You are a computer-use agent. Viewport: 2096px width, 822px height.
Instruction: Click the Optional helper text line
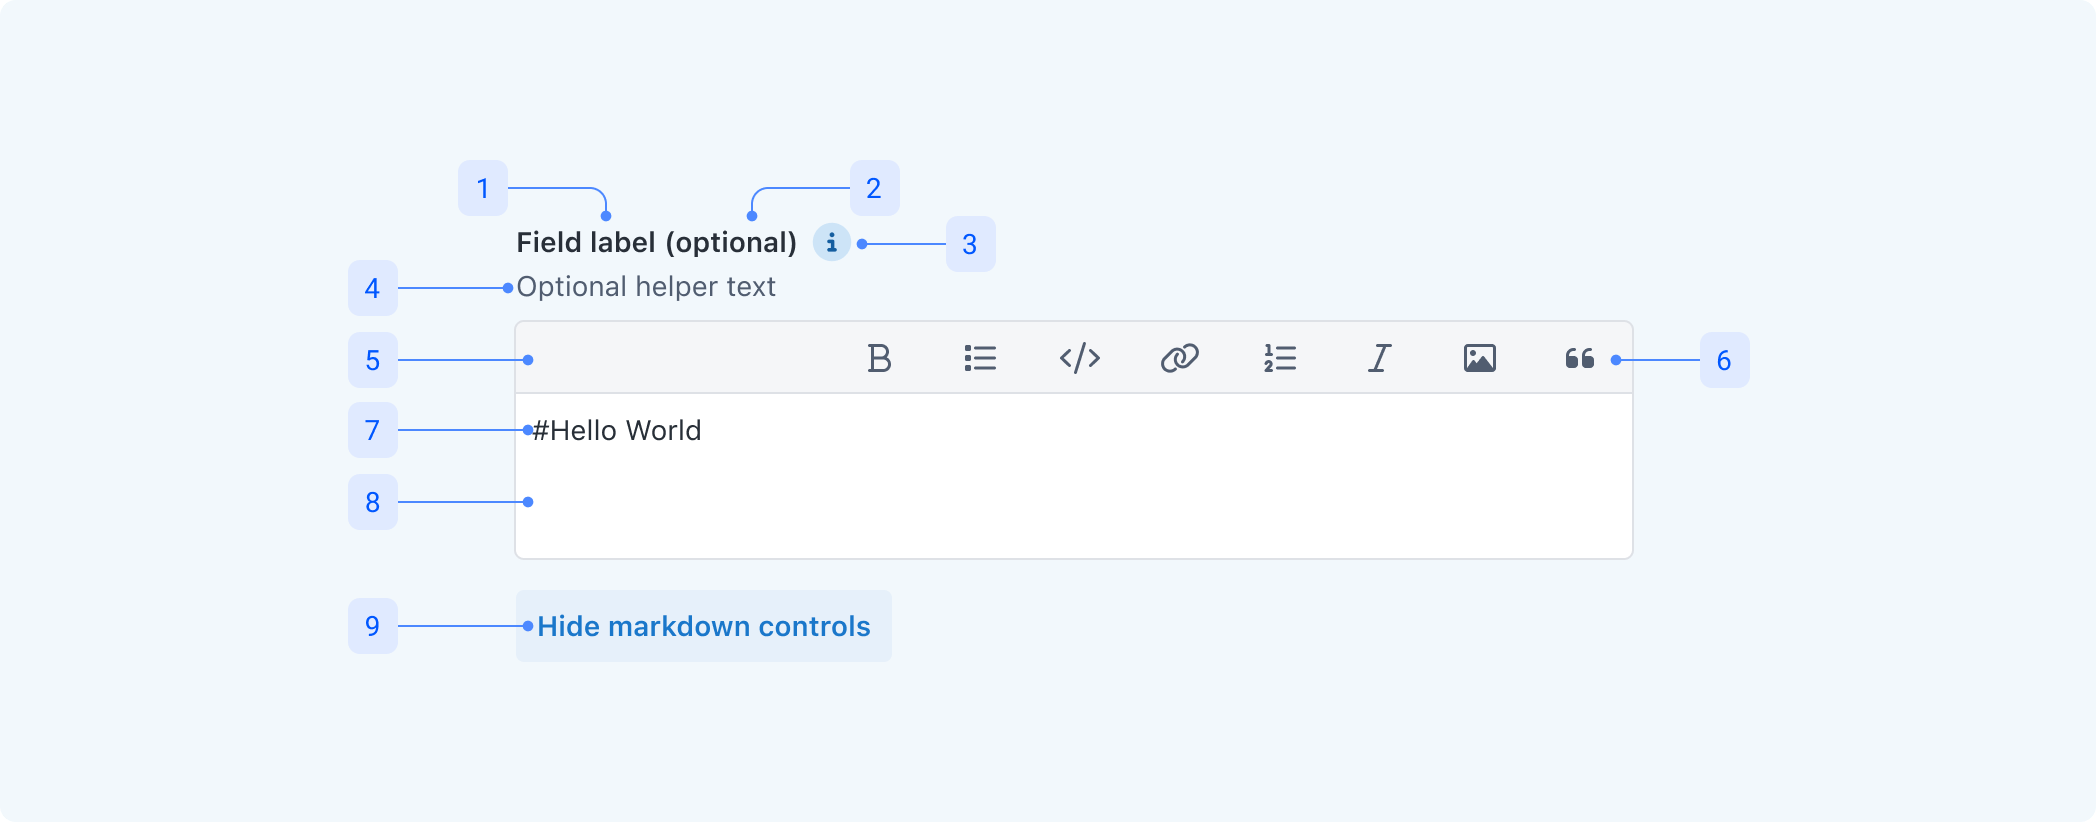coord(646,287)
